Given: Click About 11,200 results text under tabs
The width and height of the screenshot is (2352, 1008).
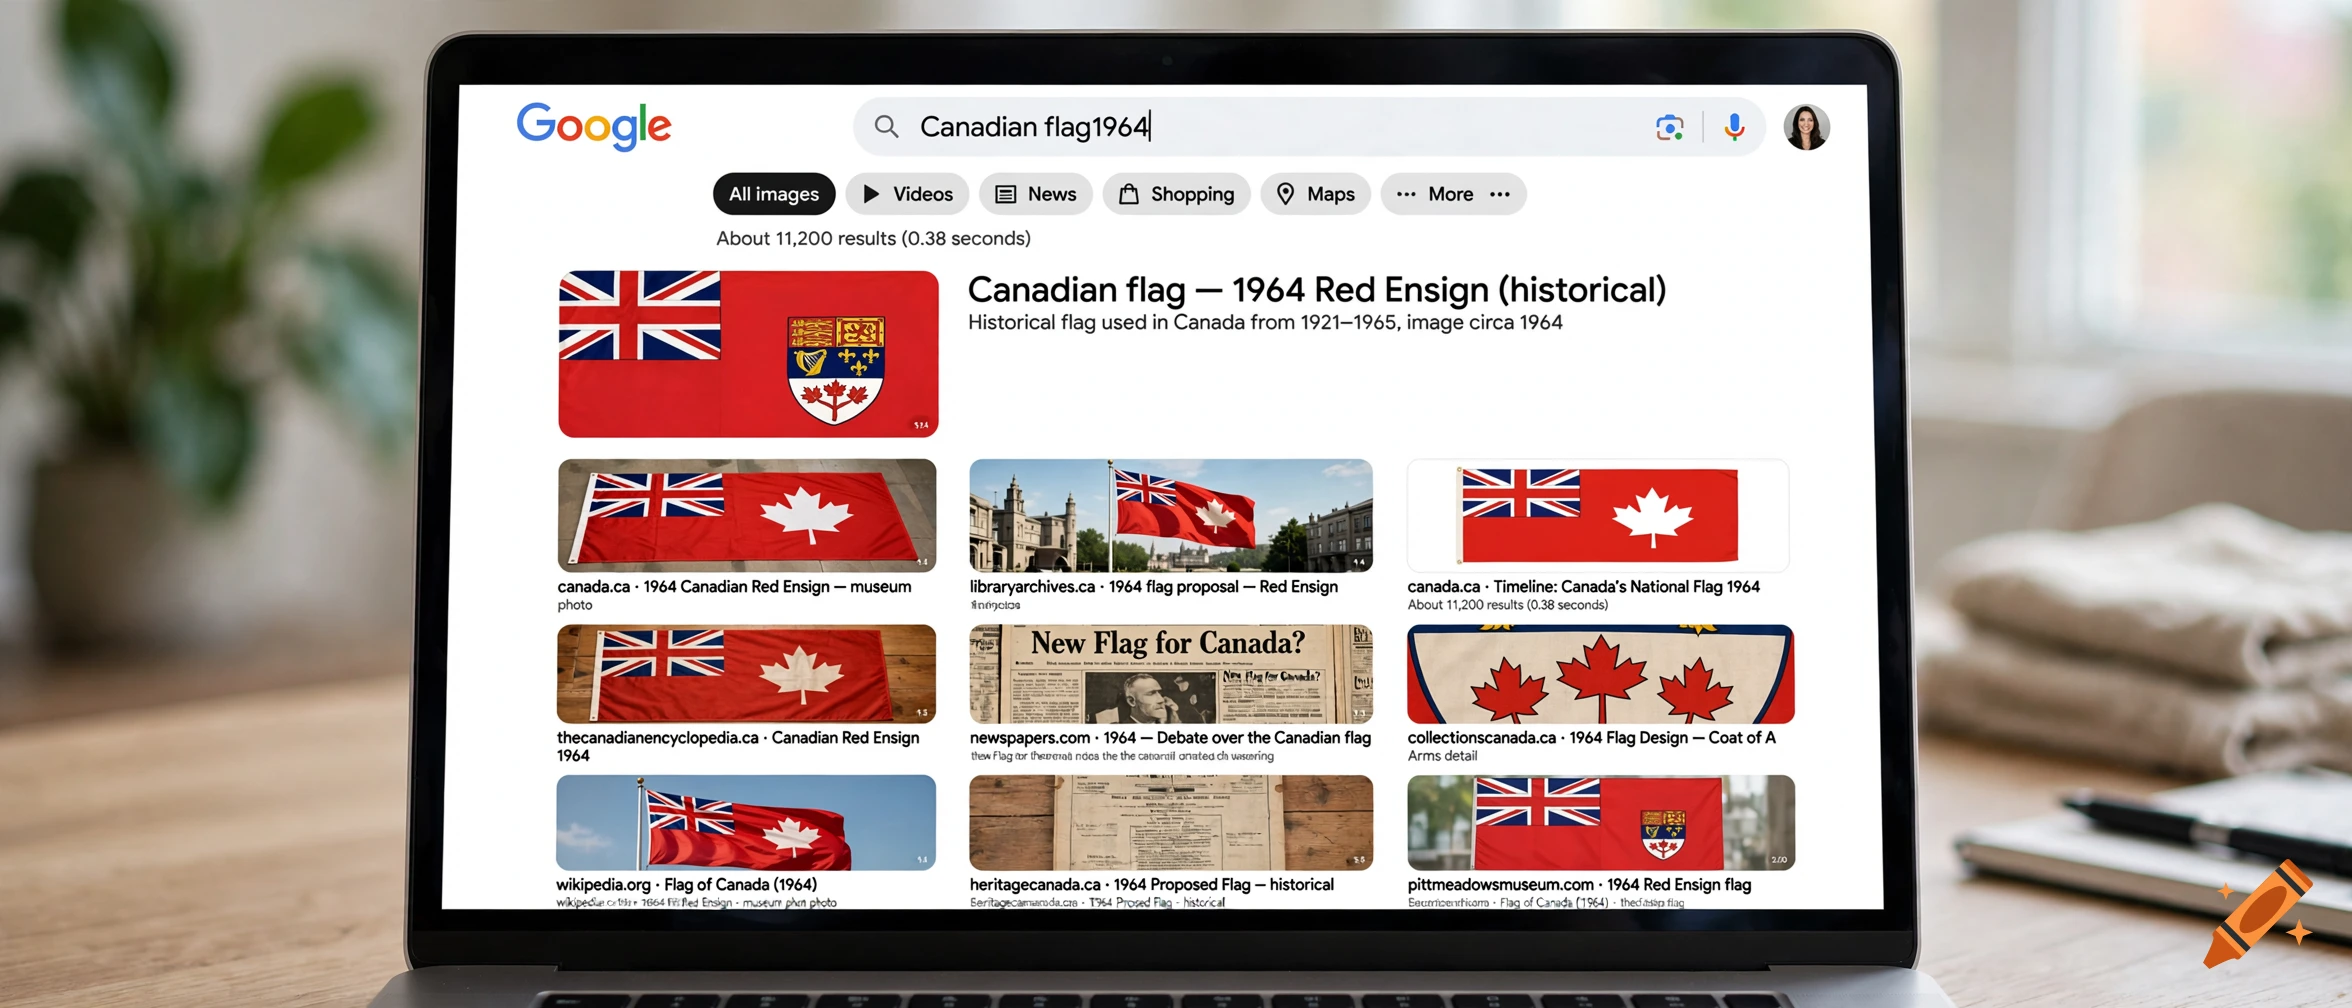Looking at the screenshot, I should click(x=873, y=239).
